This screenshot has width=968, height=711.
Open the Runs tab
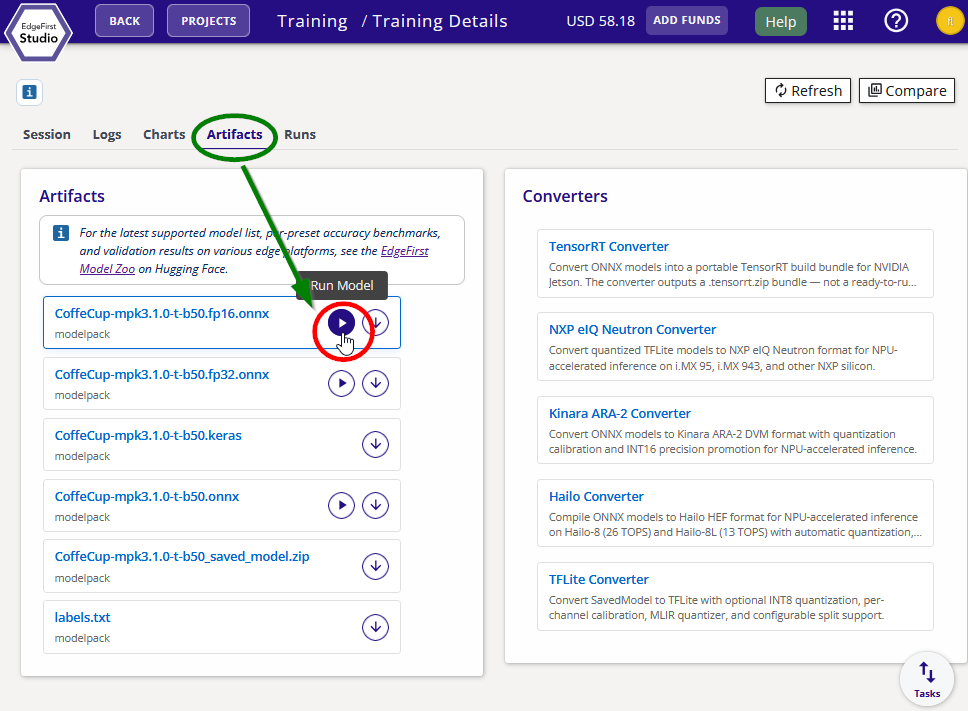300,135
